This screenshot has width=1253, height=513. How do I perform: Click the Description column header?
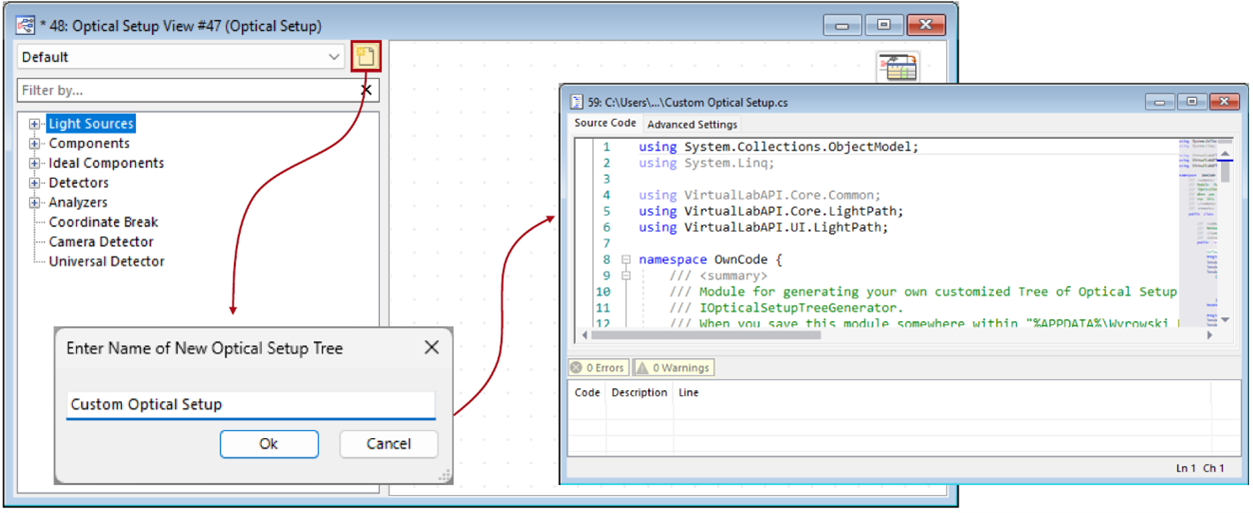click(639, 393)
